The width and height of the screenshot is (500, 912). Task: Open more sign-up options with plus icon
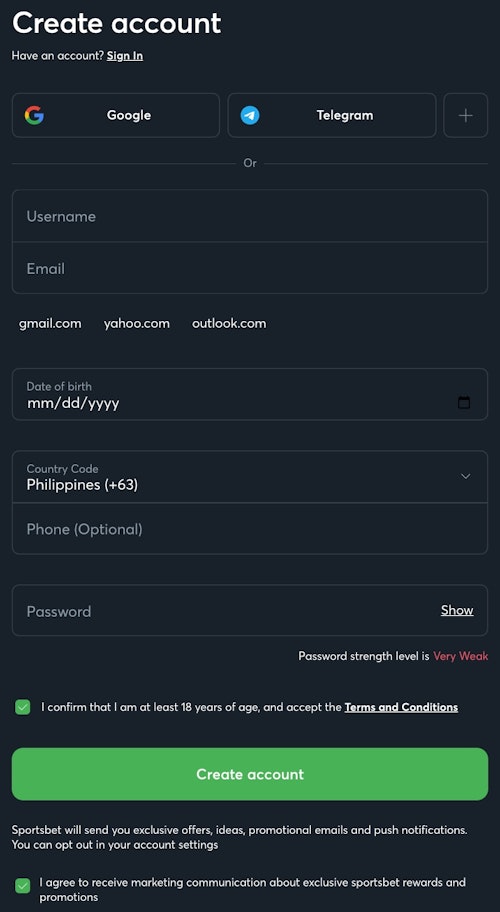(466, 115)
